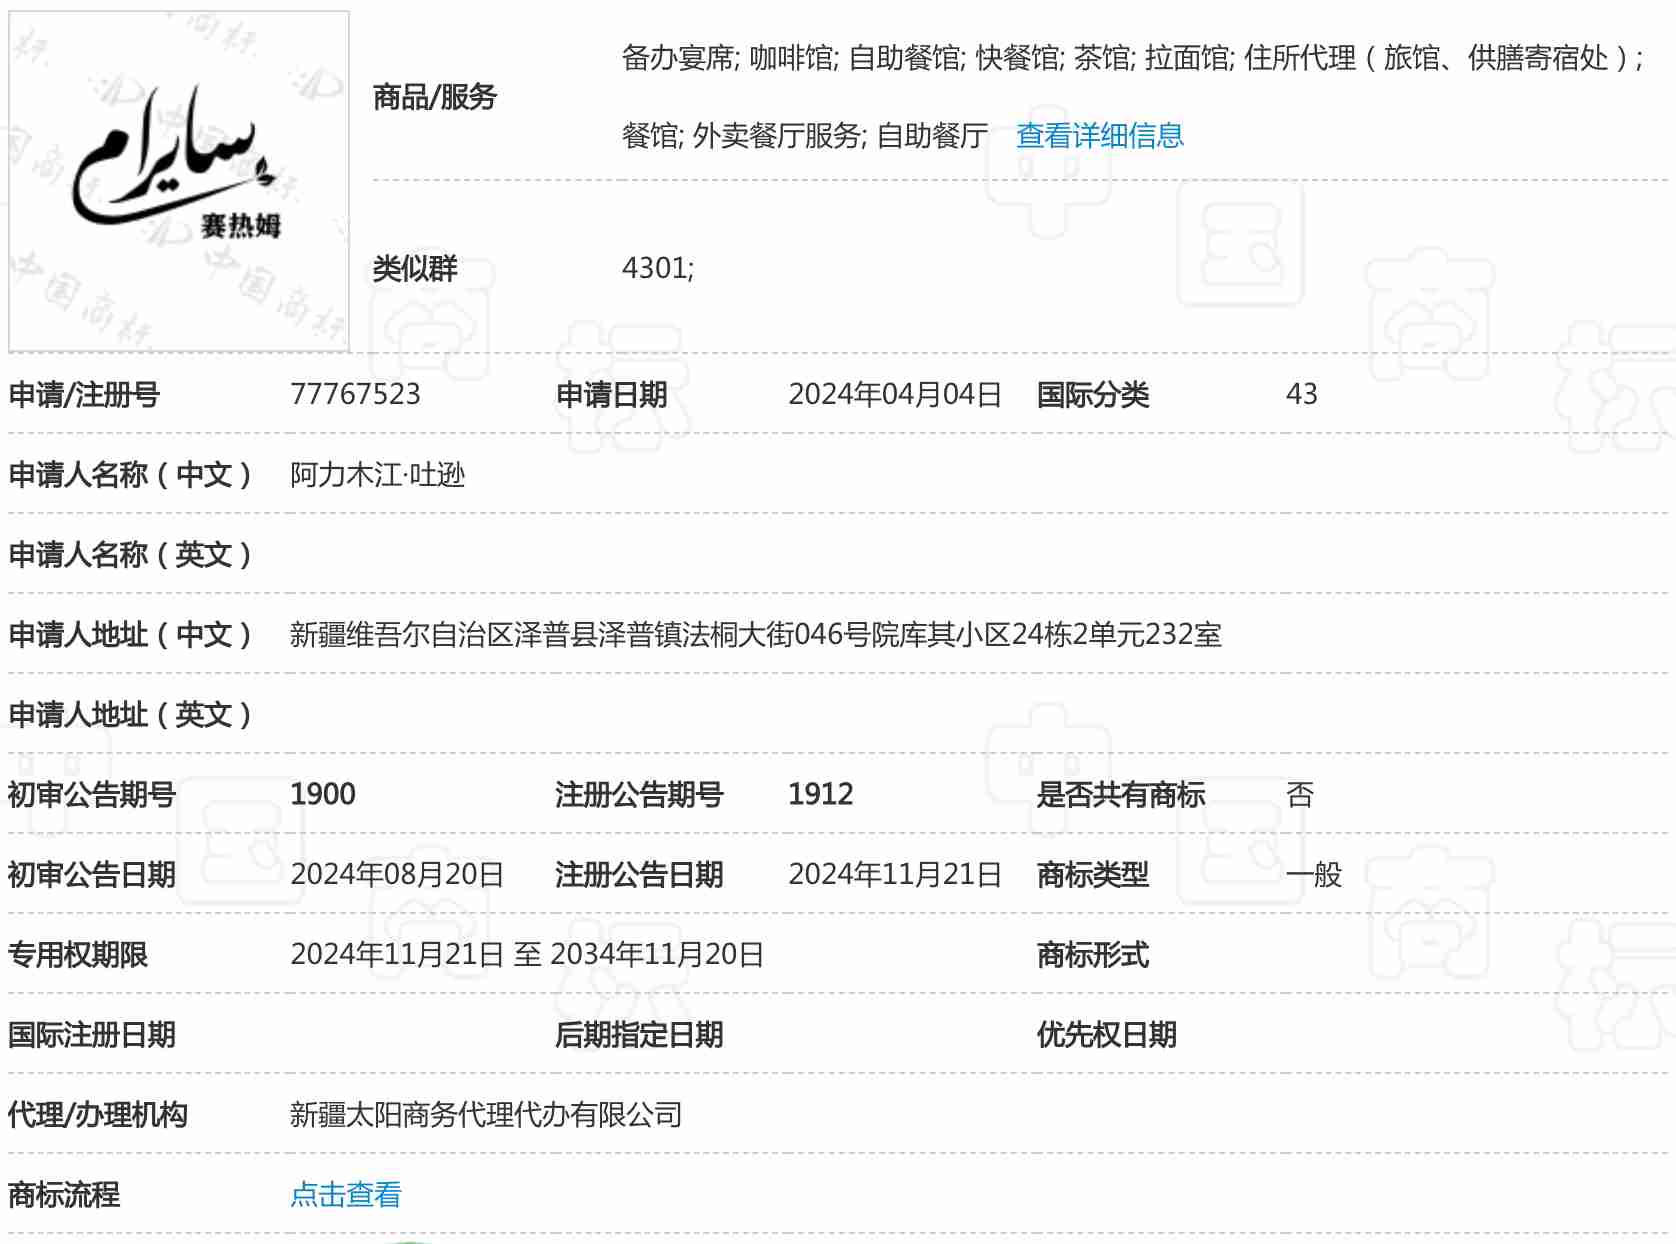Click the 商品/服务 label
Viewport: 1676px width, 1244px height.
click(434, 97)
